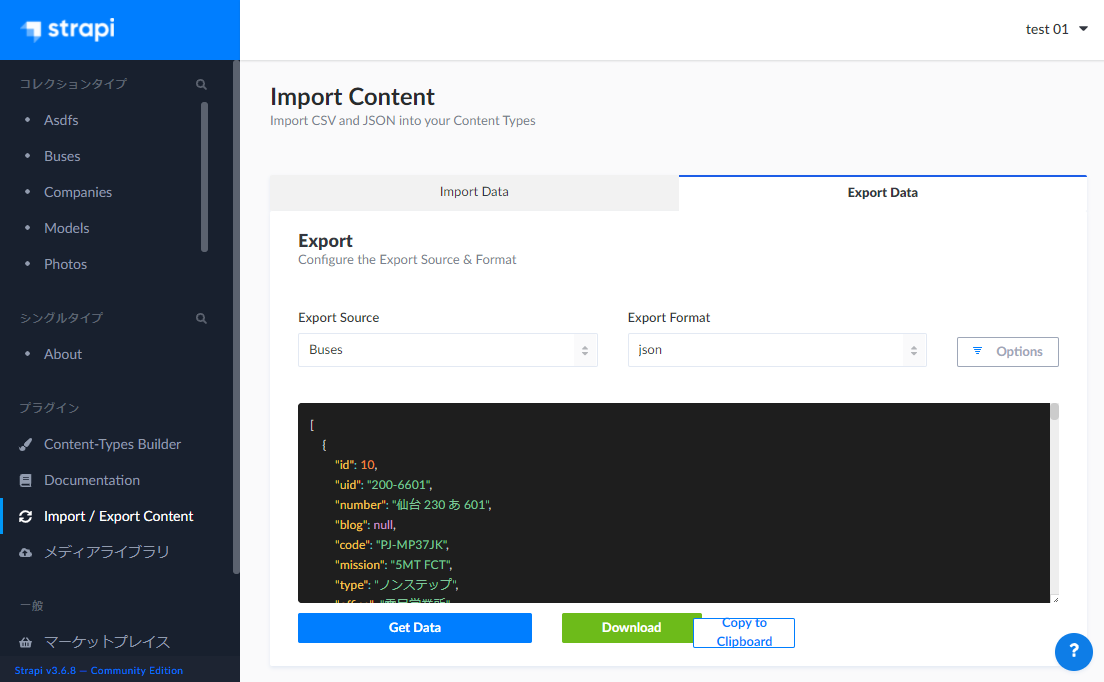Open the Options panel
Image resolution: width=1104 pixels, height=682 pixels.
[1007, 351]
